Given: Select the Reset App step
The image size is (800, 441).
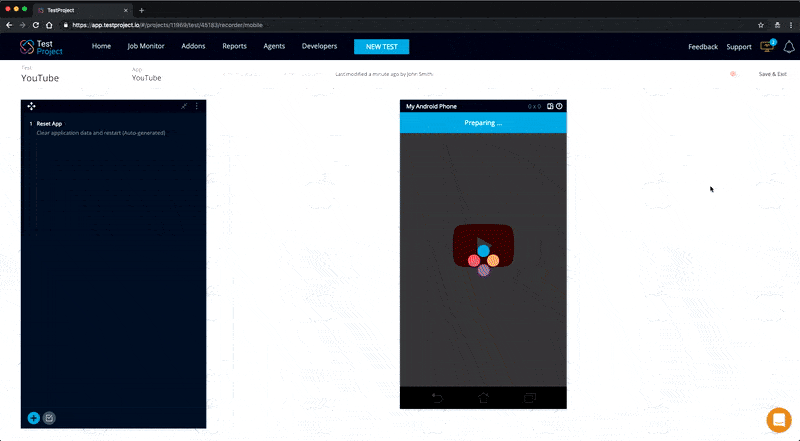Looking at the screenshot, I should (50, 124).
